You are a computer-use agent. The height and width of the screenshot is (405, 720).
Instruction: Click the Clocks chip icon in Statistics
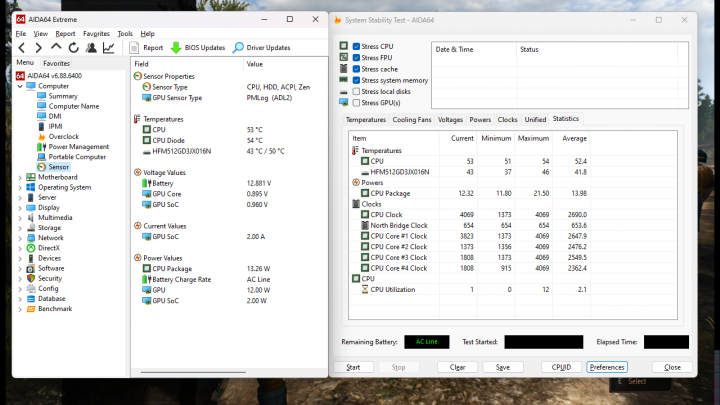click(x=355, y=204)
